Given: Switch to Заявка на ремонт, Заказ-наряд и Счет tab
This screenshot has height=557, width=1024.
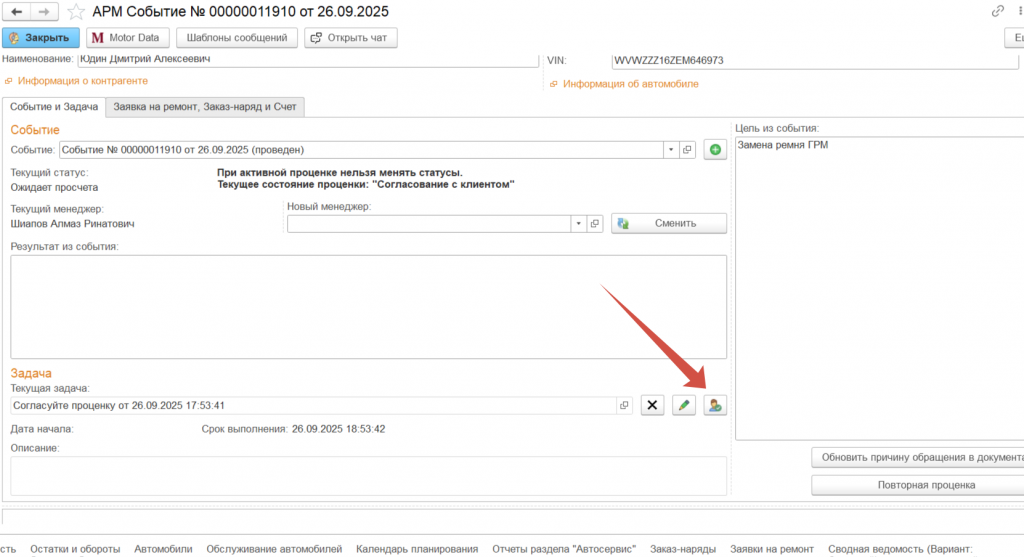Looking at the screenshot, I should (x=204, y=106).
